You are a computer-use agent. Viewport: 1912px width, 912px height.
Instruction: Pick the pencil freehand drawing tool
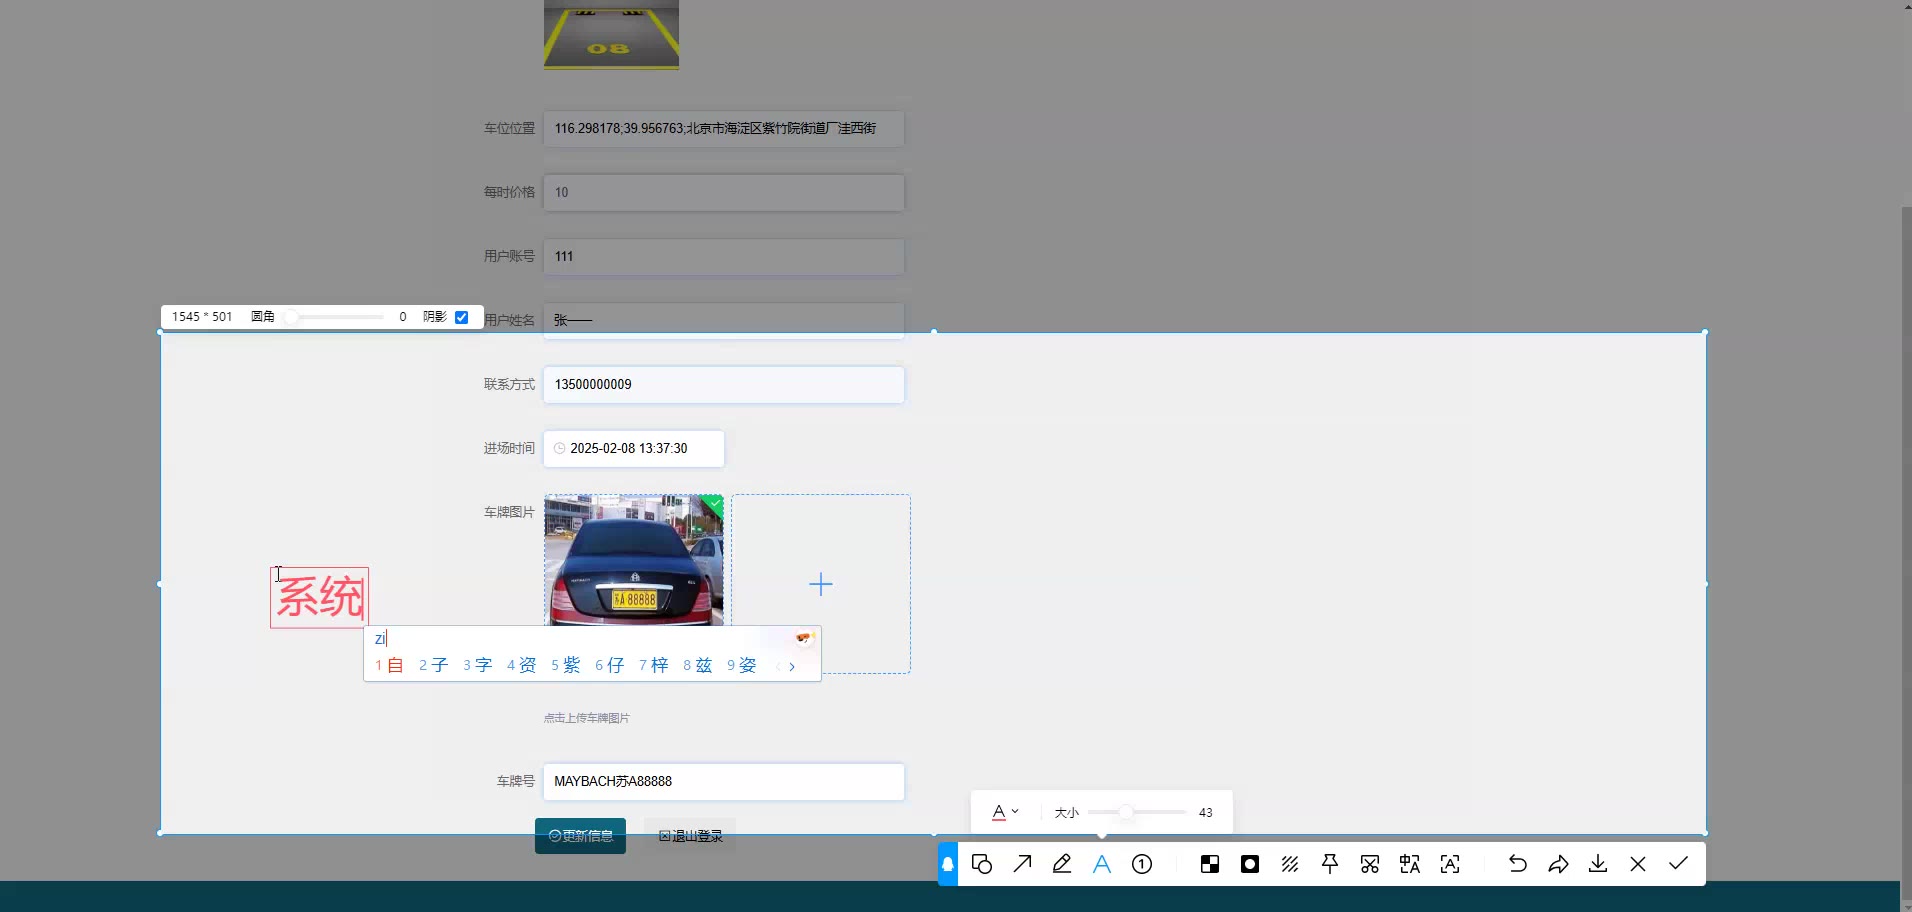coord(1062,864)
